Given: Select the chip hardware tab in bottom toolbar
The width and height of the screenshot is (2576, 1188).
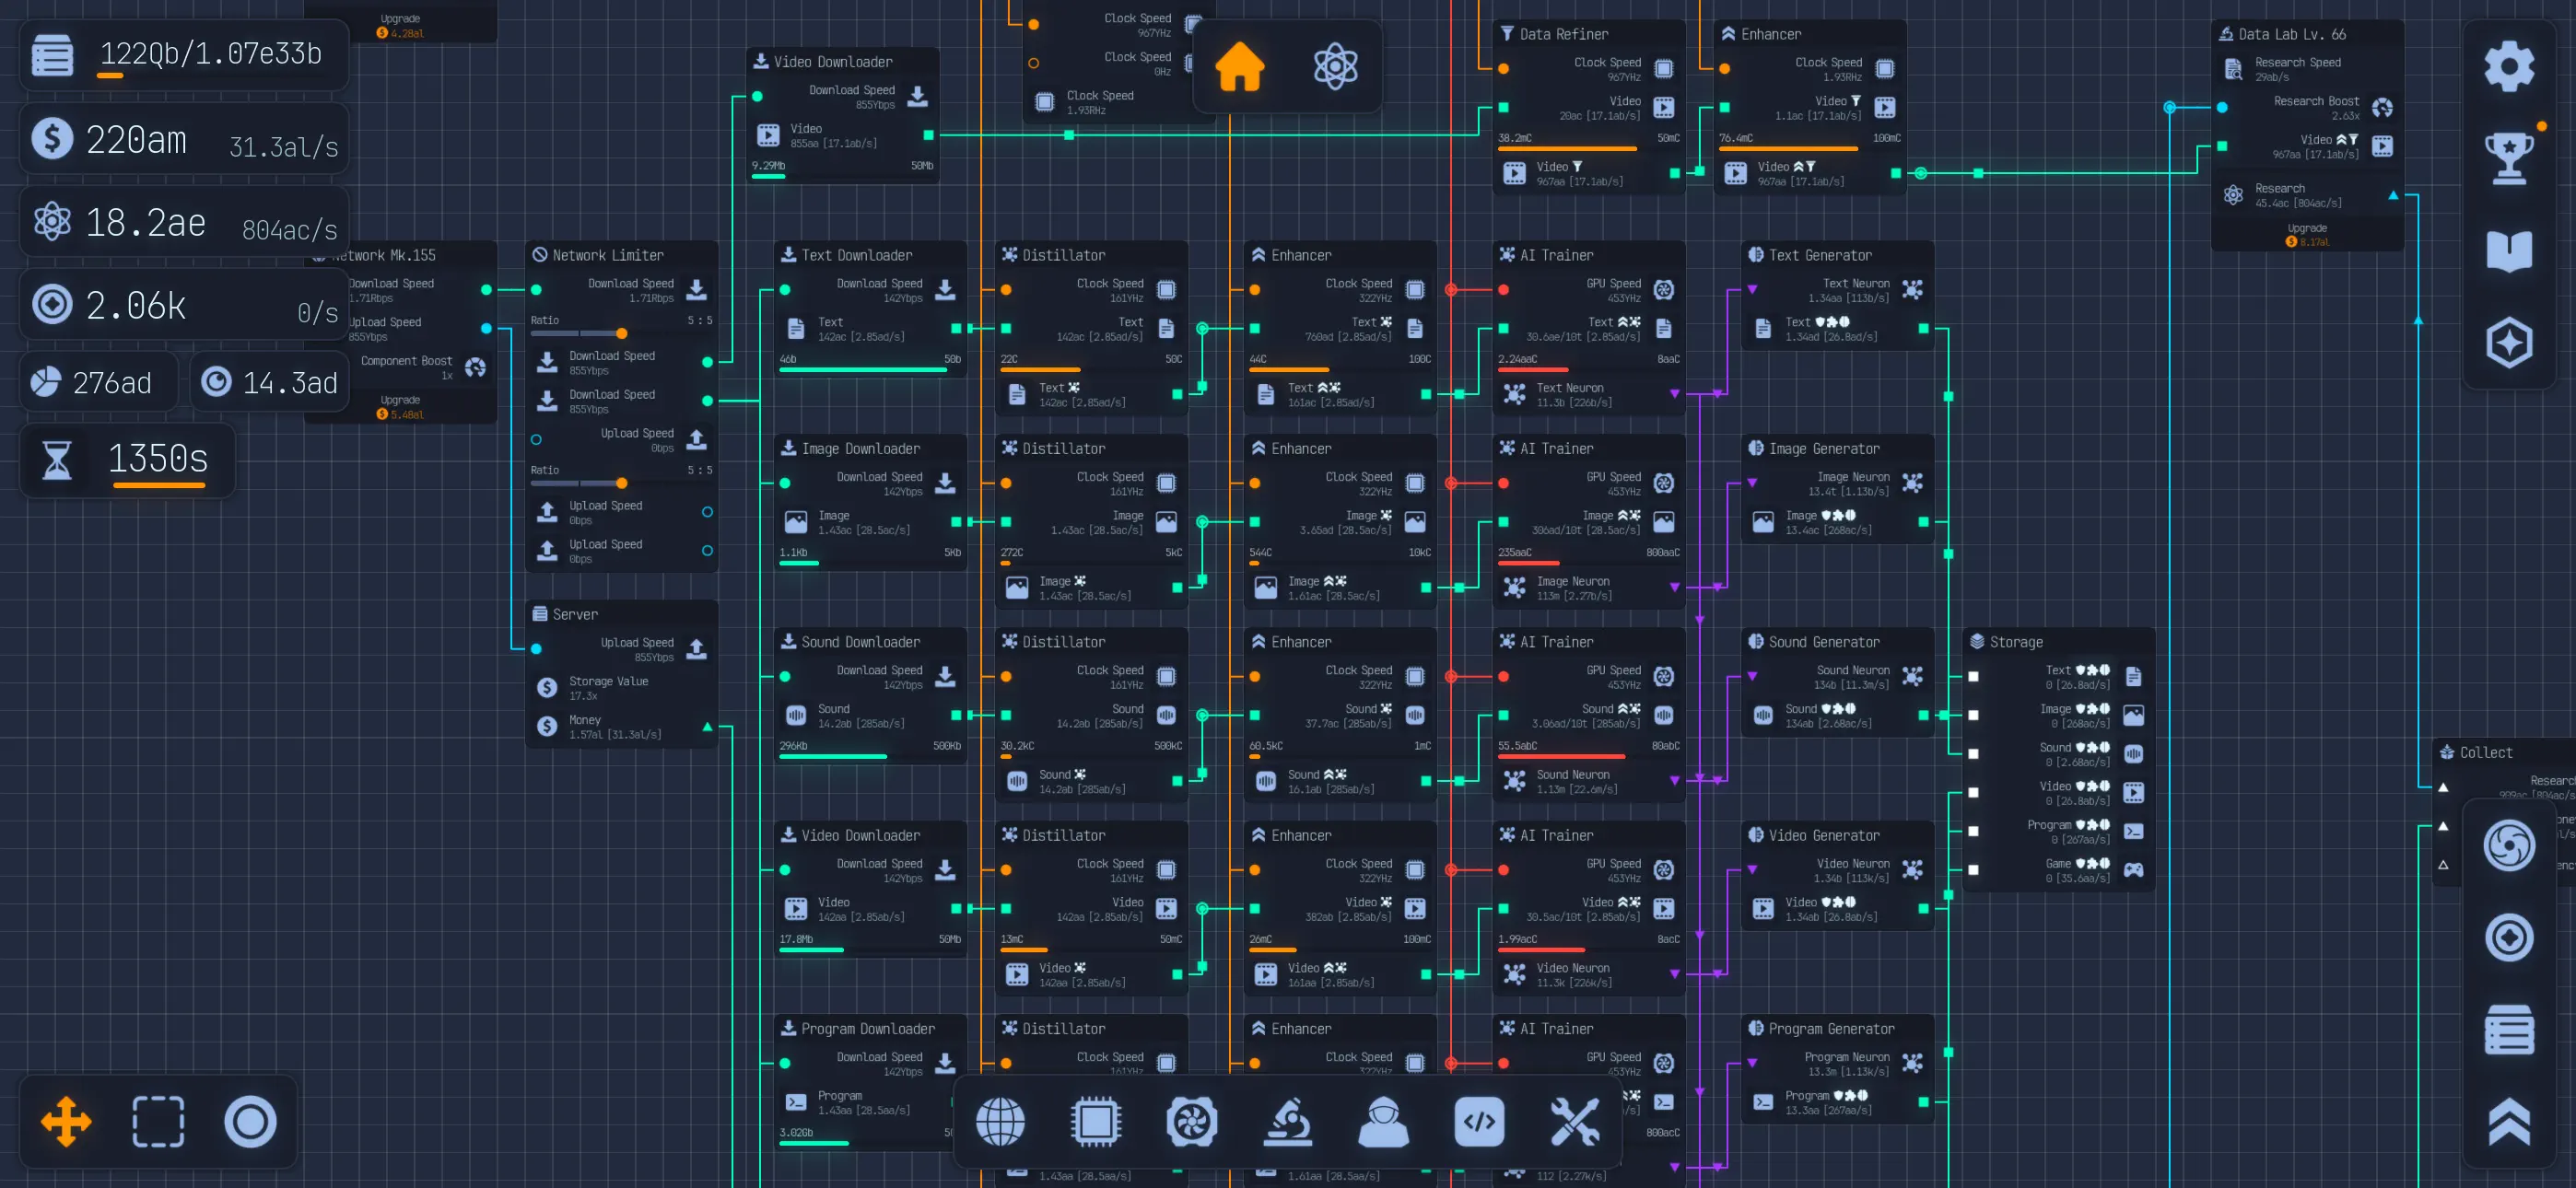Looking at the screenshot, I should (x=1096, y=1122).
